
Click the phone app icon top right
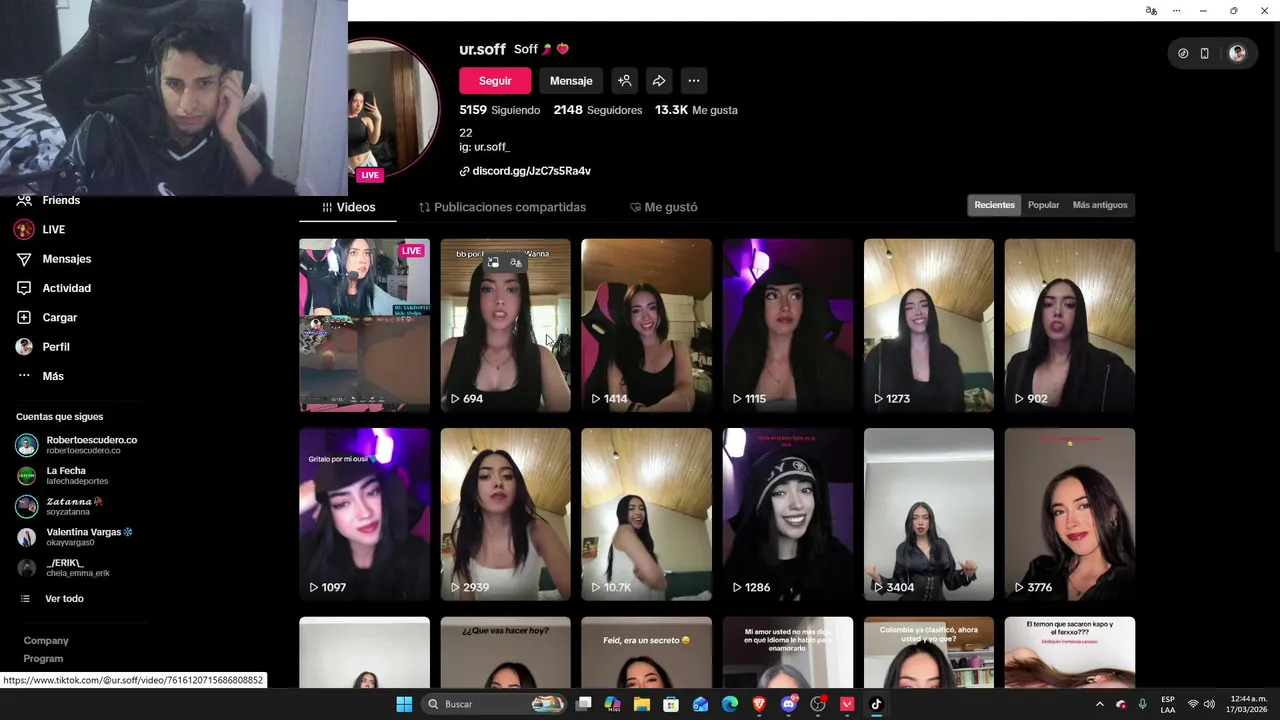(1204, 54)
